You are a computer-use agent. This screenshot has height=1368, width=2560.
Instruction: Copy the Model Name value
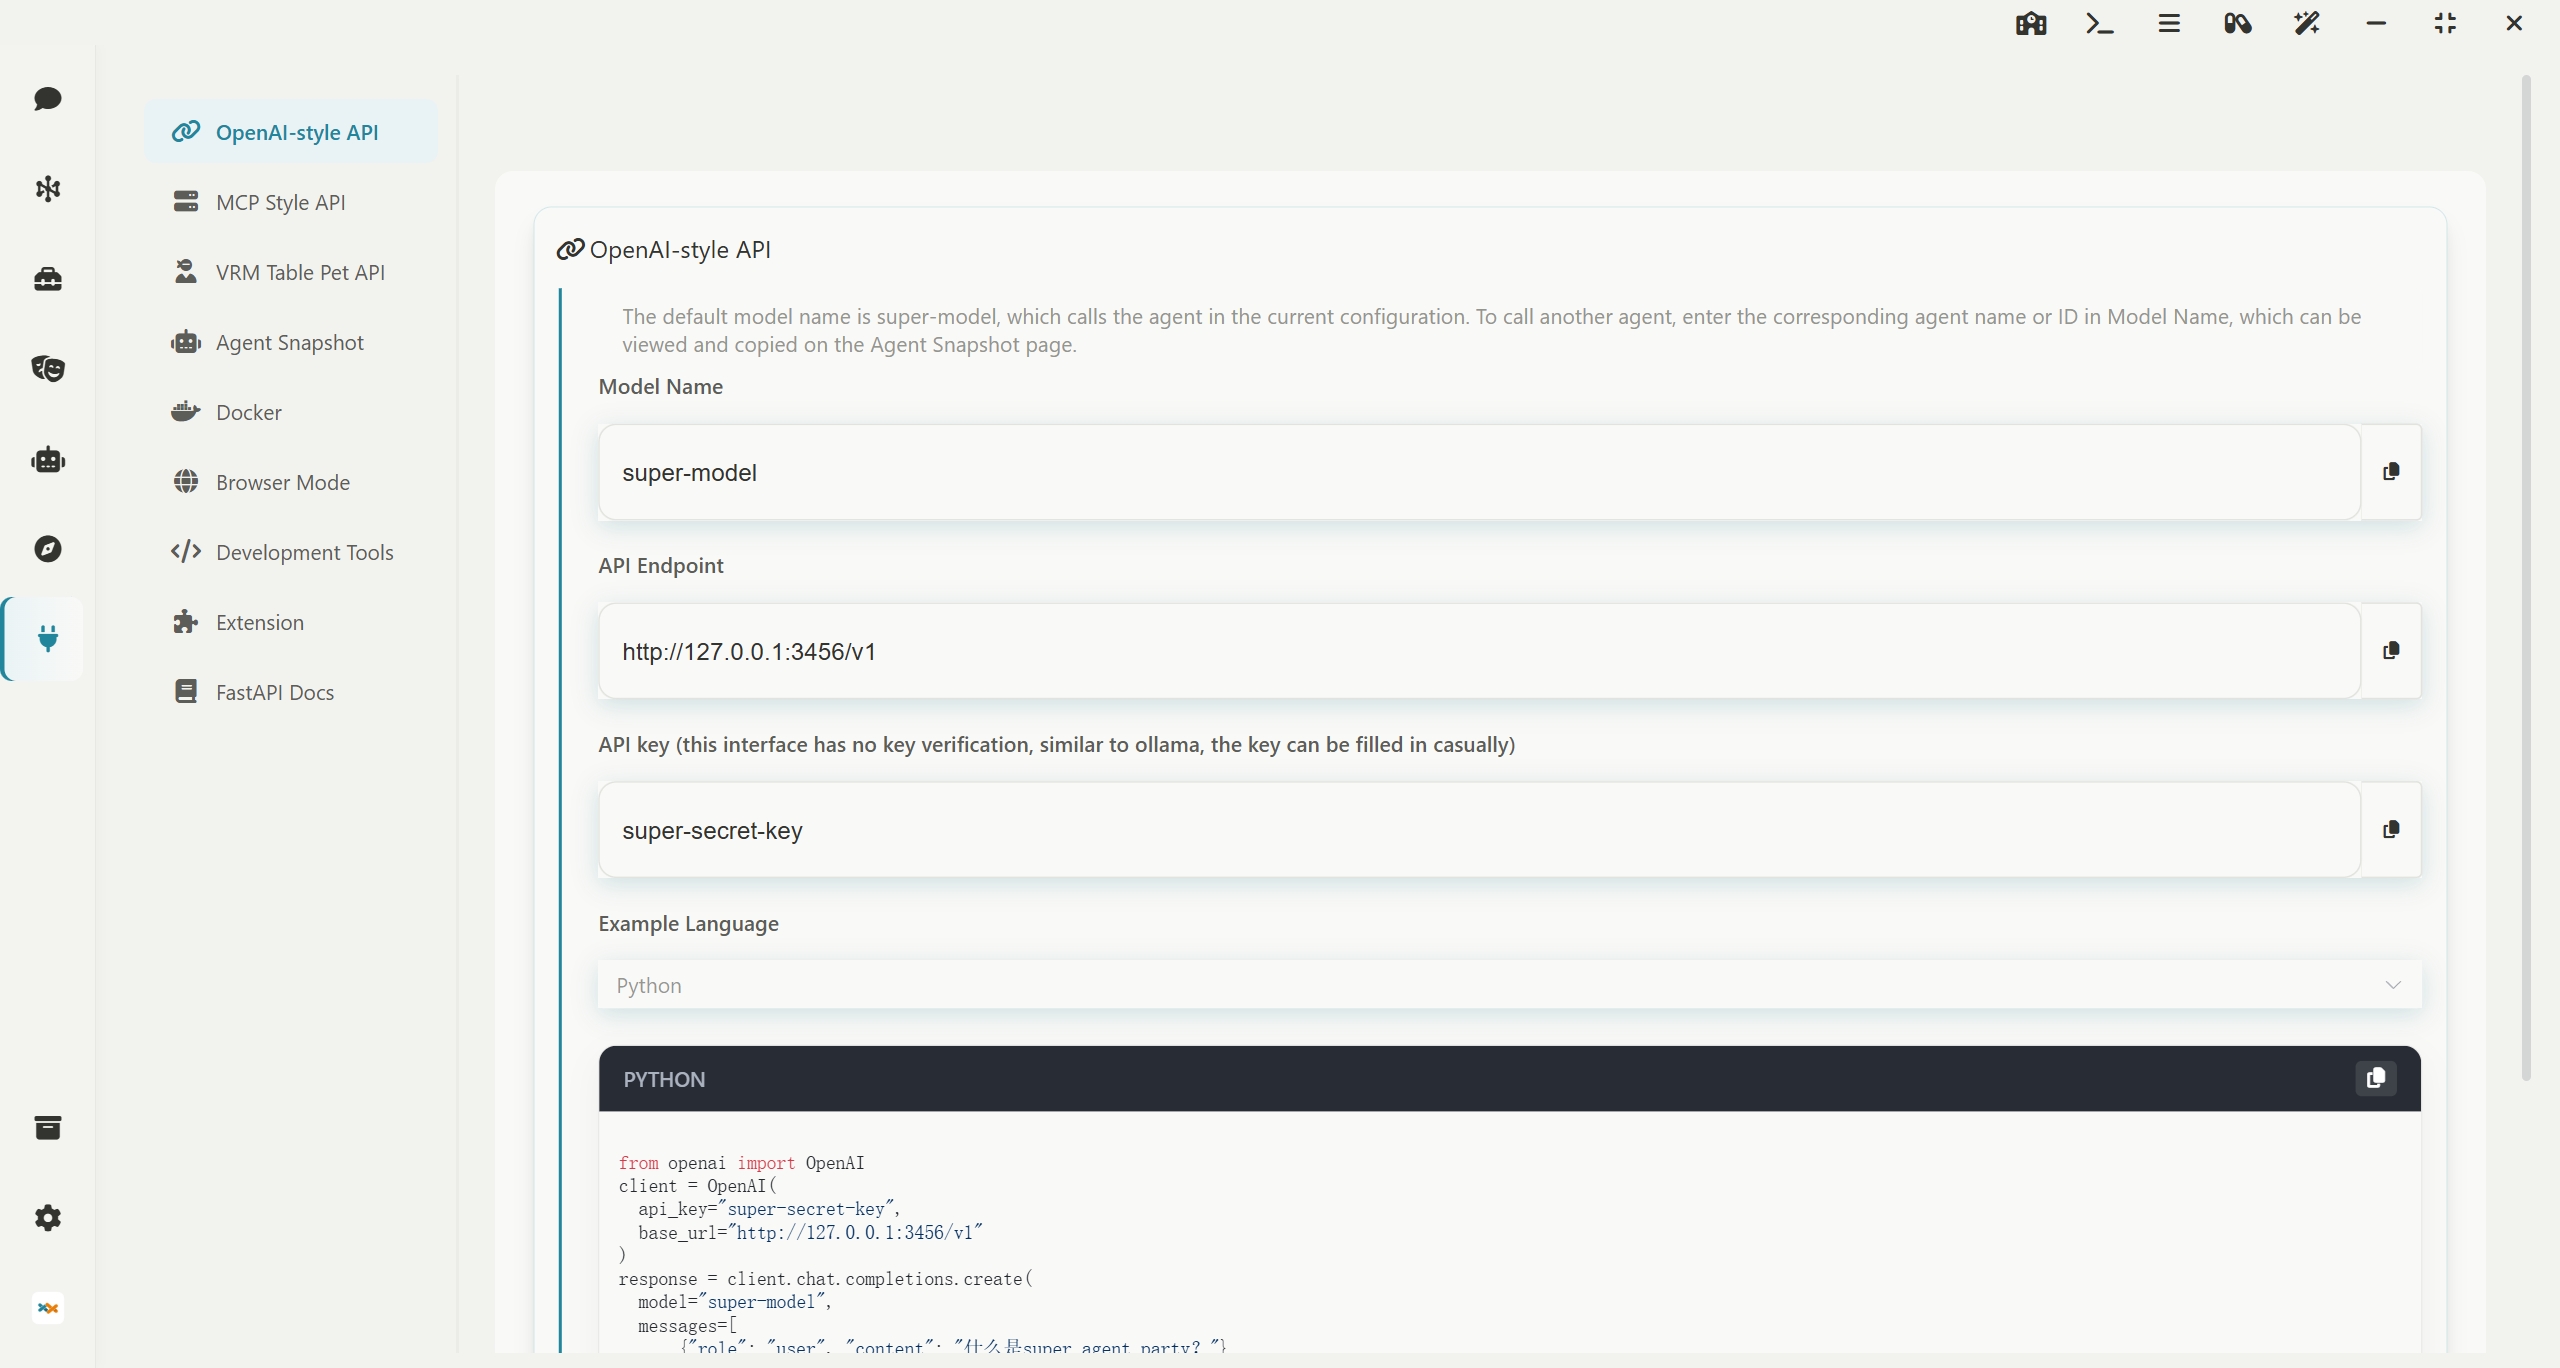[2391, 472]
